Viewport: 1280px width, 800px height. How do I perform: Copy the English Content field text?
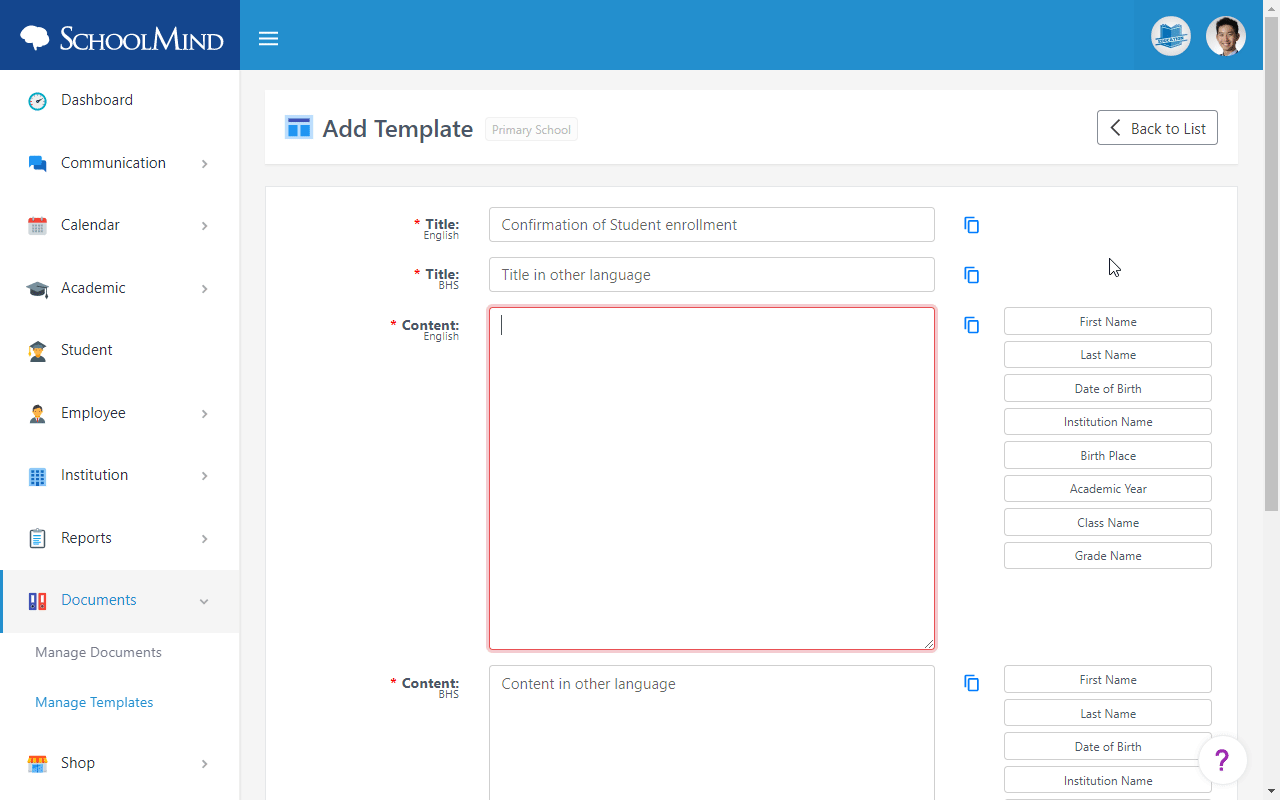point(971,324)
